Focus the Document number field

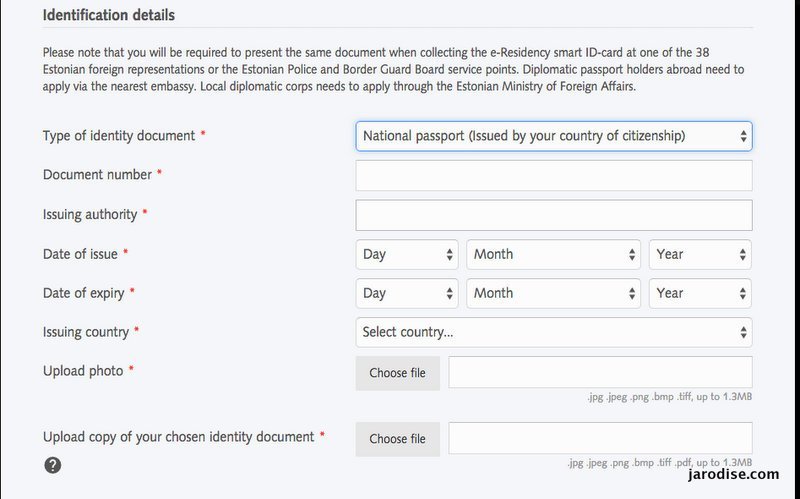click(554, 176)
